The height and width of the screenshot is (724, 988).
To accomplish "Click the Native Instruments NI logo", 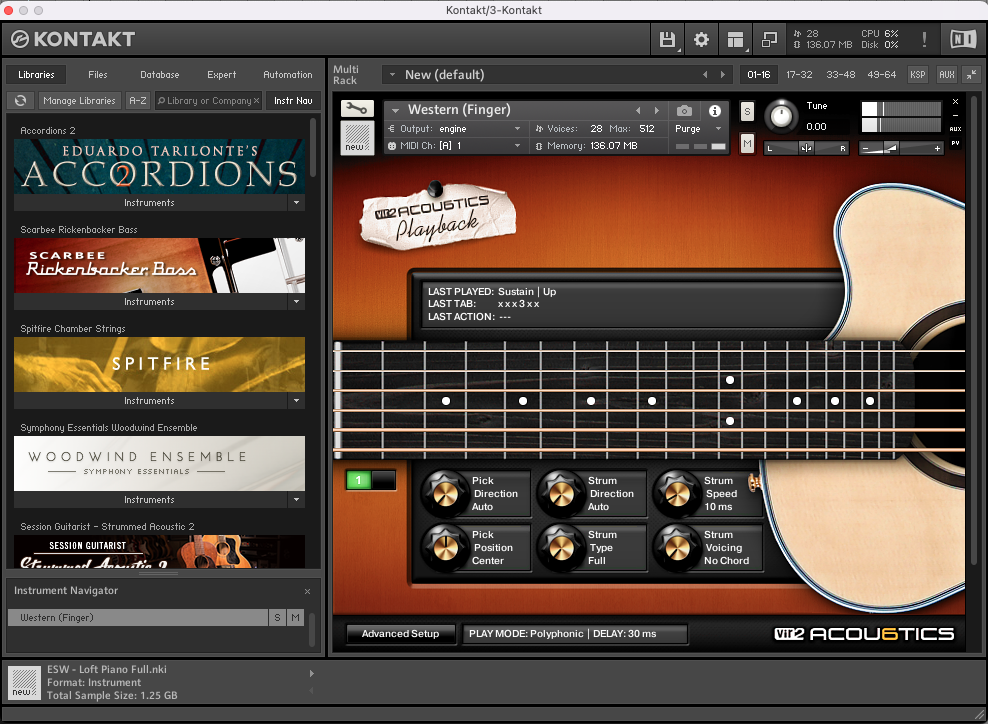I will 963,39.
